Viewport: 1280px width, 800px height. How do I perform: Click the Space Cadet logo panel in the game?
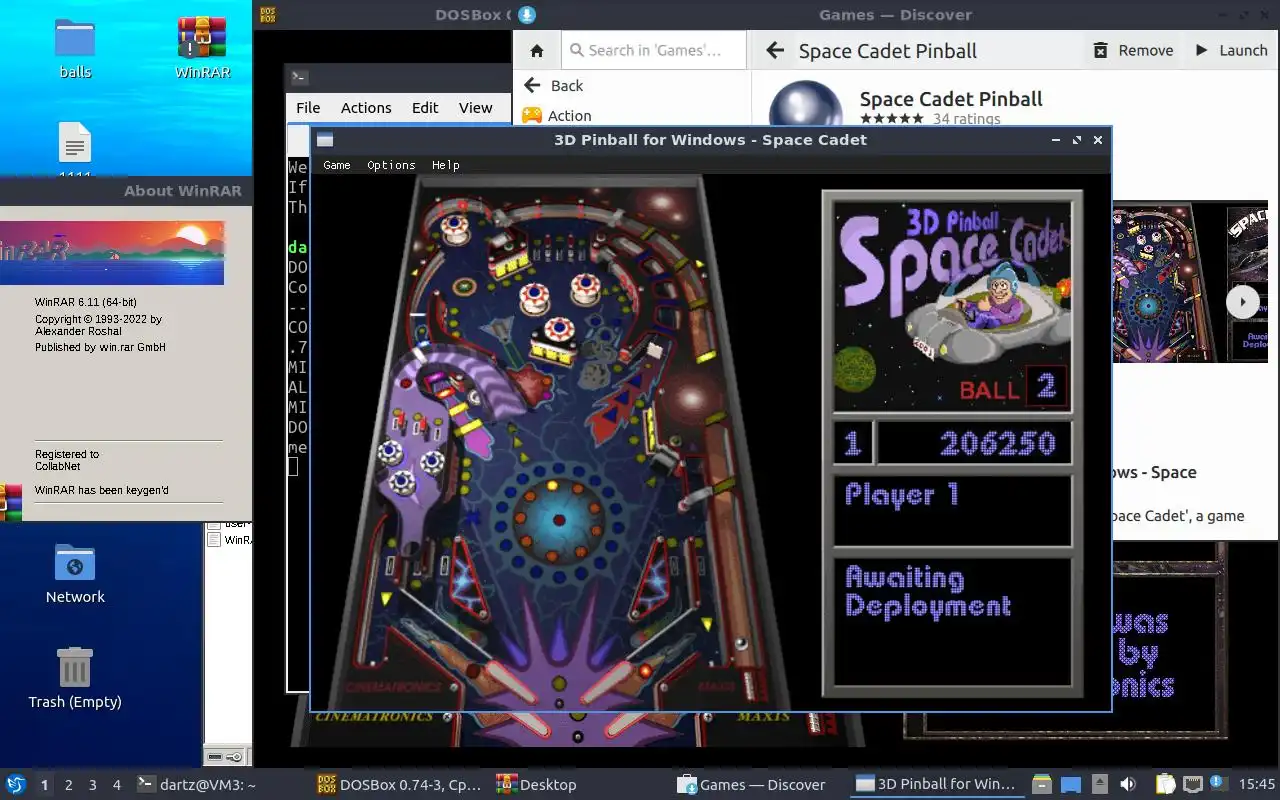coord(952,305)
